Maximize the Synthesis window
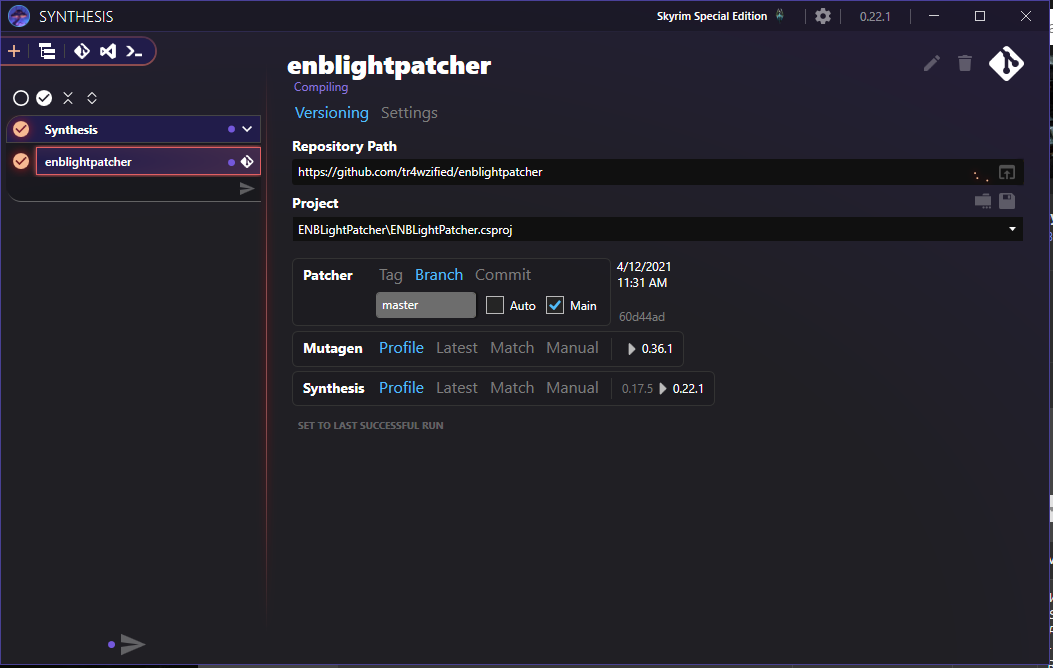This screenshot has width=1053, height=668. [980, 16]
